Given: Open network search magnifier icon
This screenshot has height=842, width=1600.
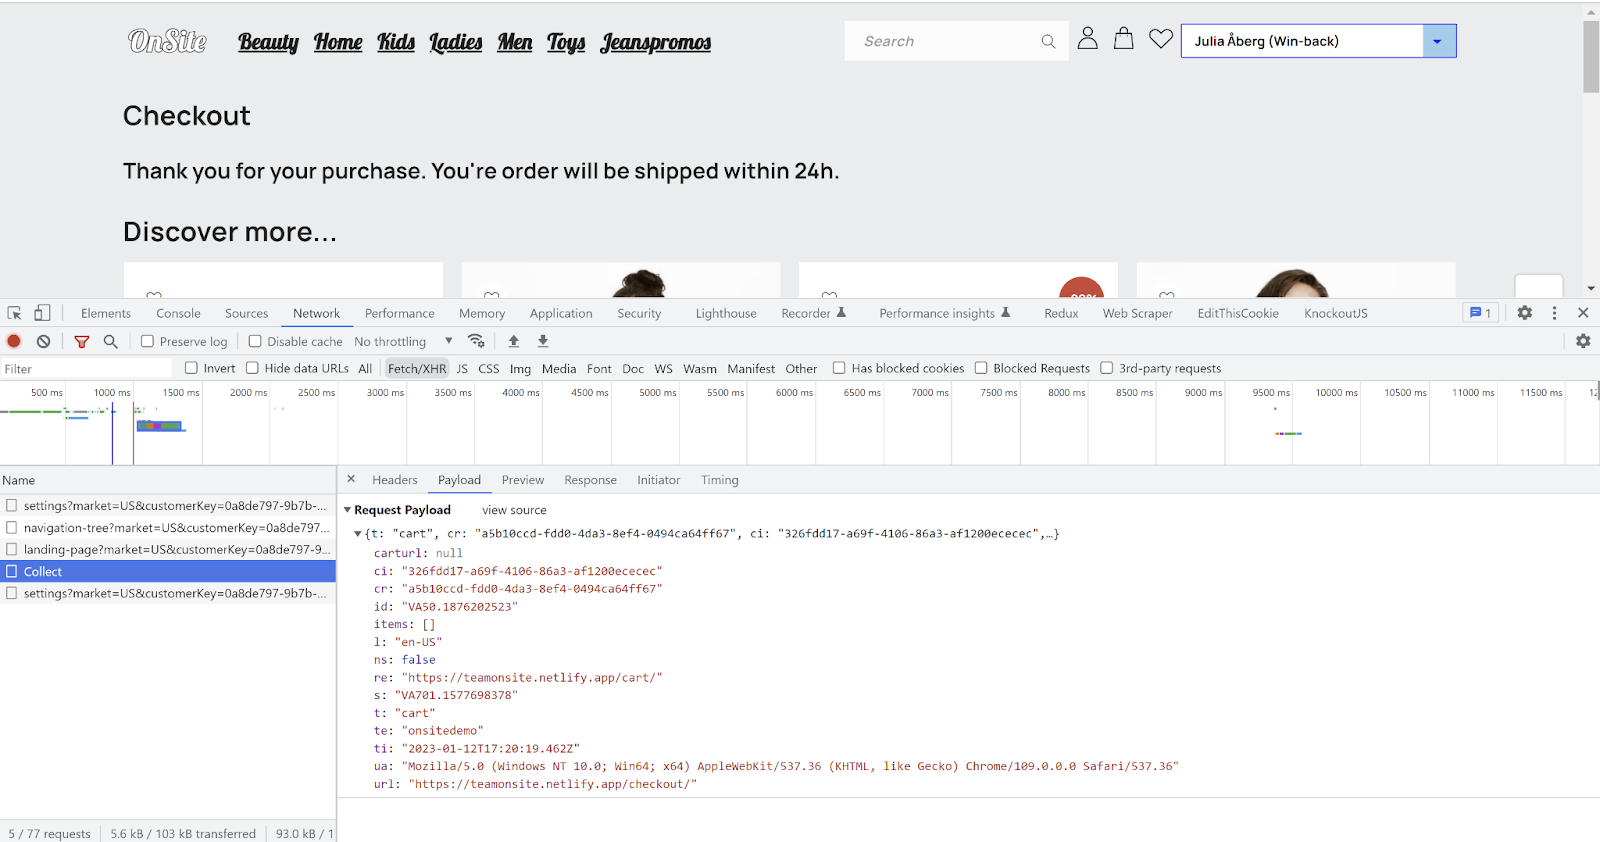Looking at the screenshot, I should (x=111, y=341).
